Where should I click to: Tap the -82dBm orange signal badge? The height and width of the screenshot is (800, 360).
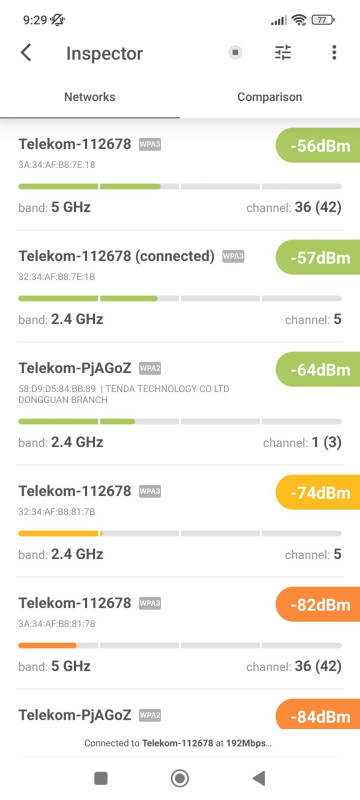(x=318, y=605)
